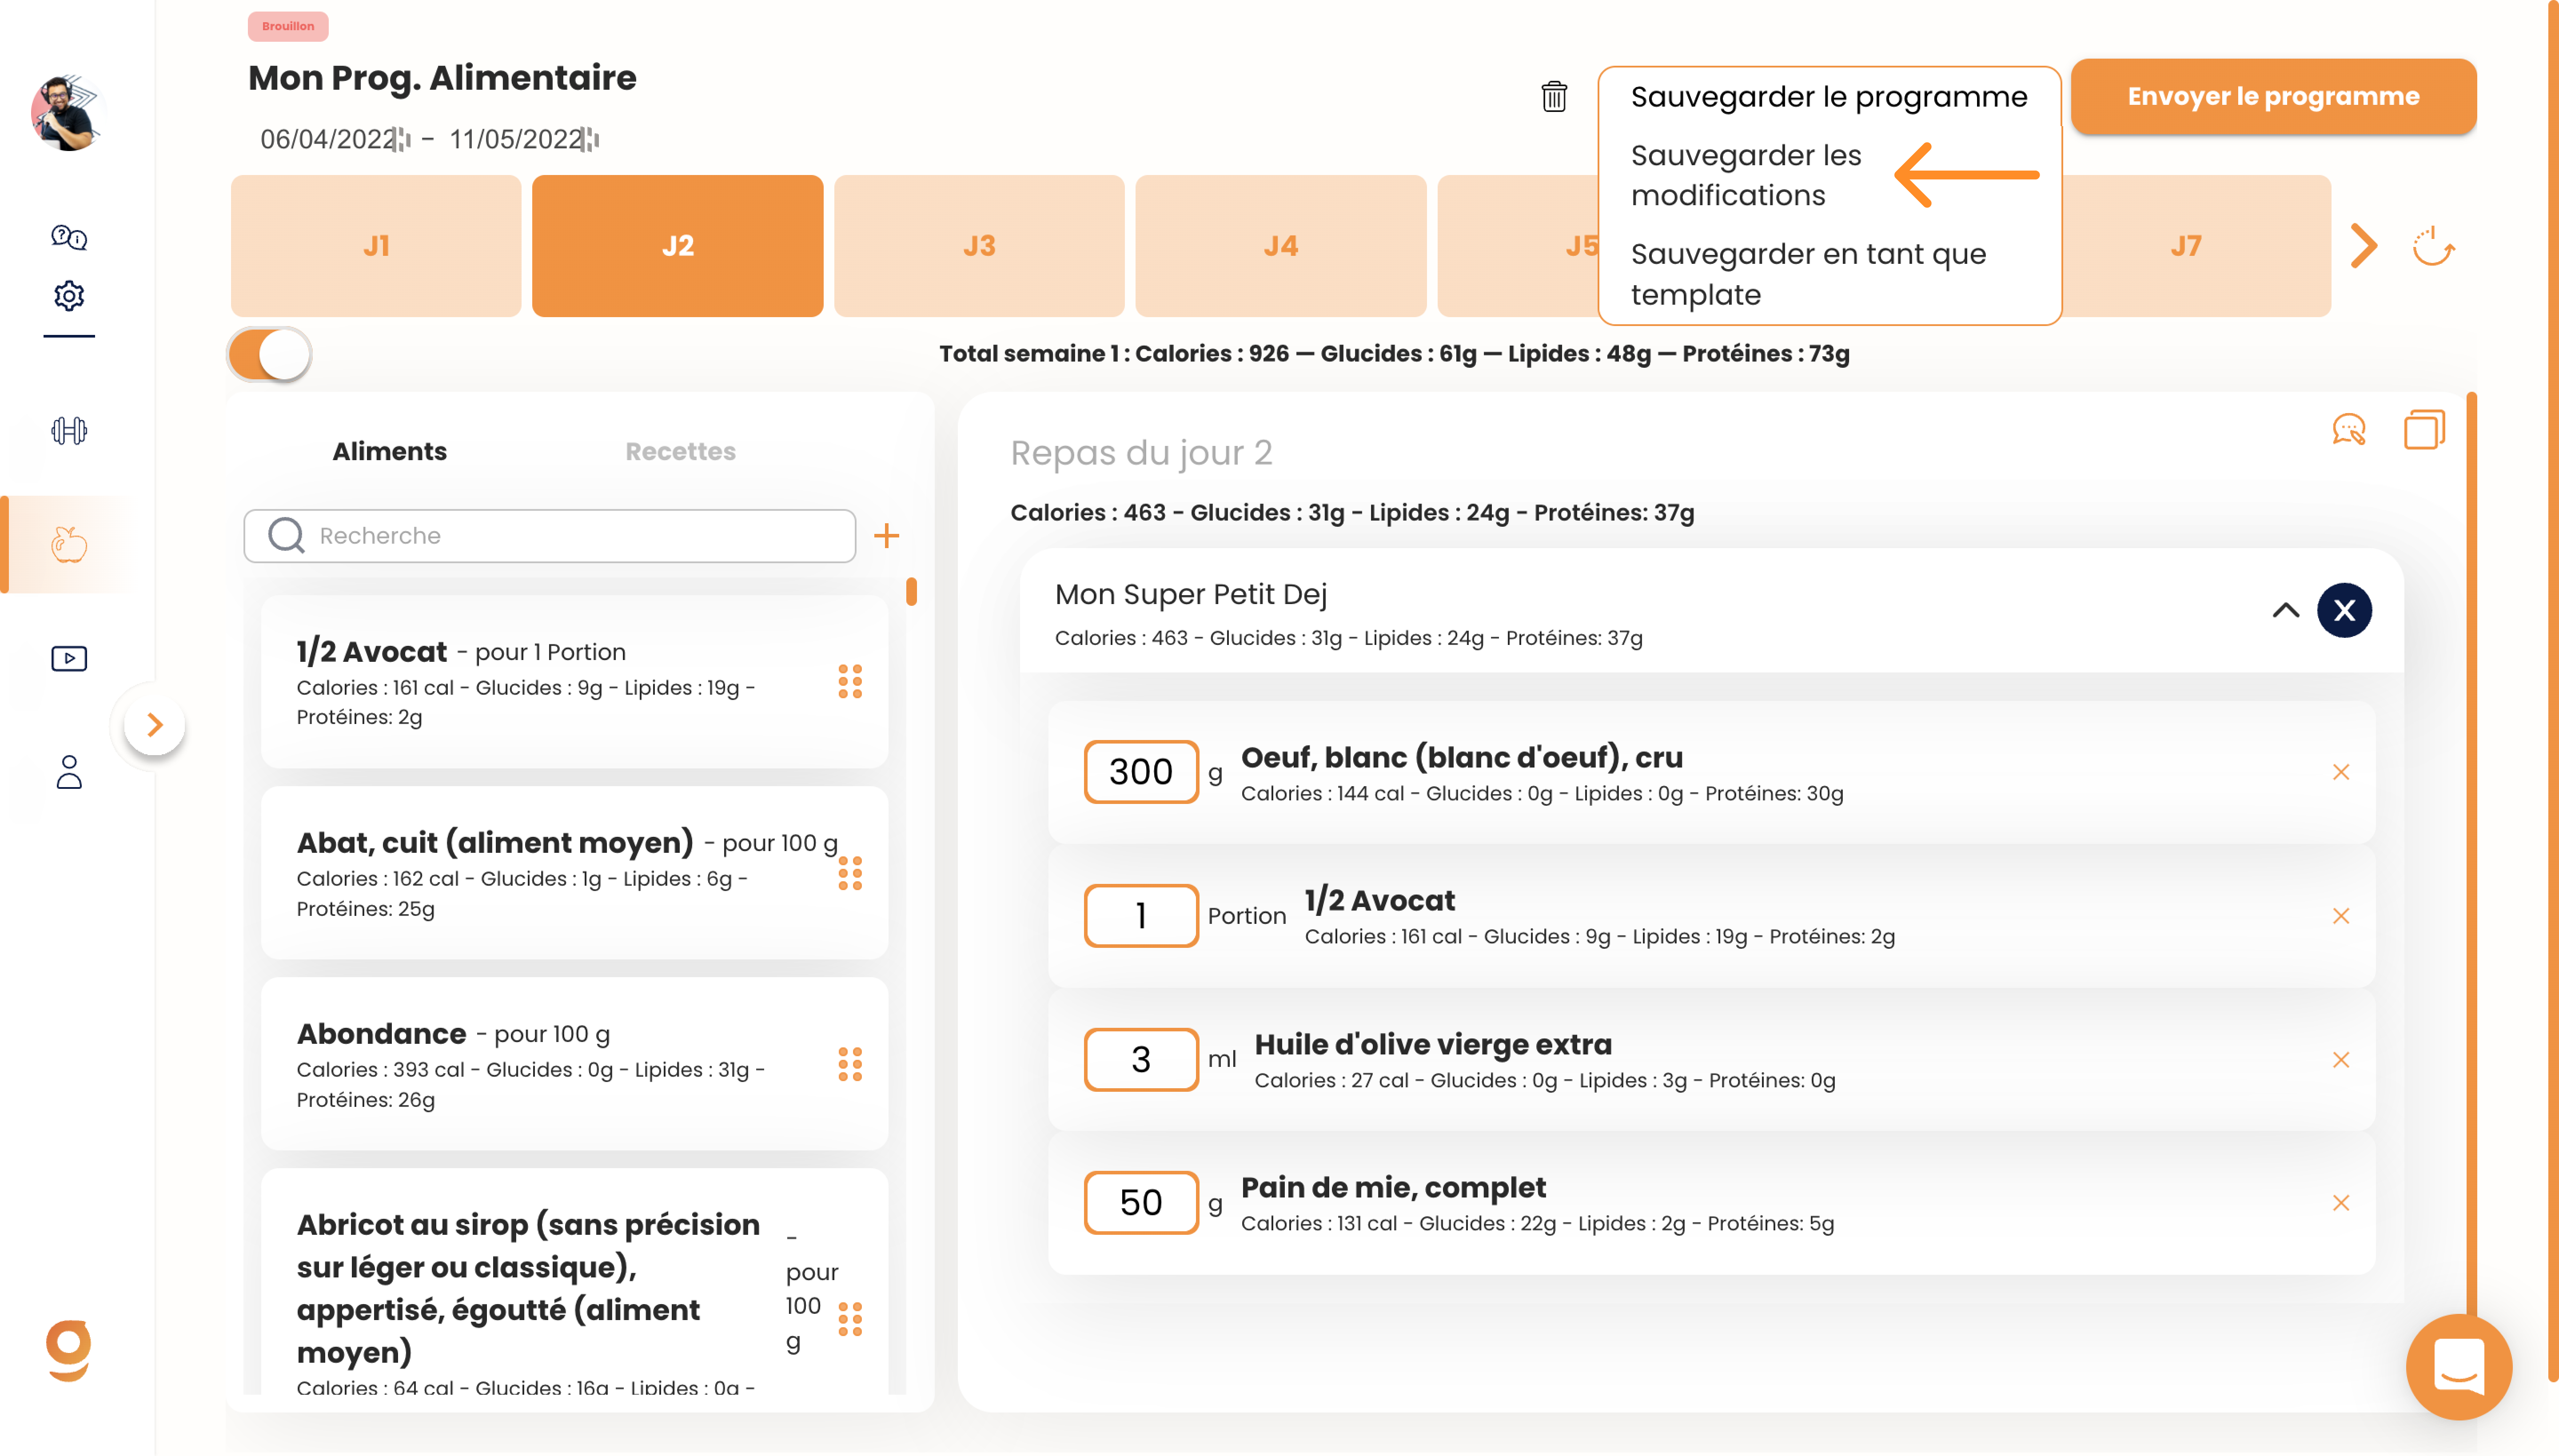Open the support chat bubble widget
This screenshot has width=2559, height=1456.
(x=2458, y=1367)
